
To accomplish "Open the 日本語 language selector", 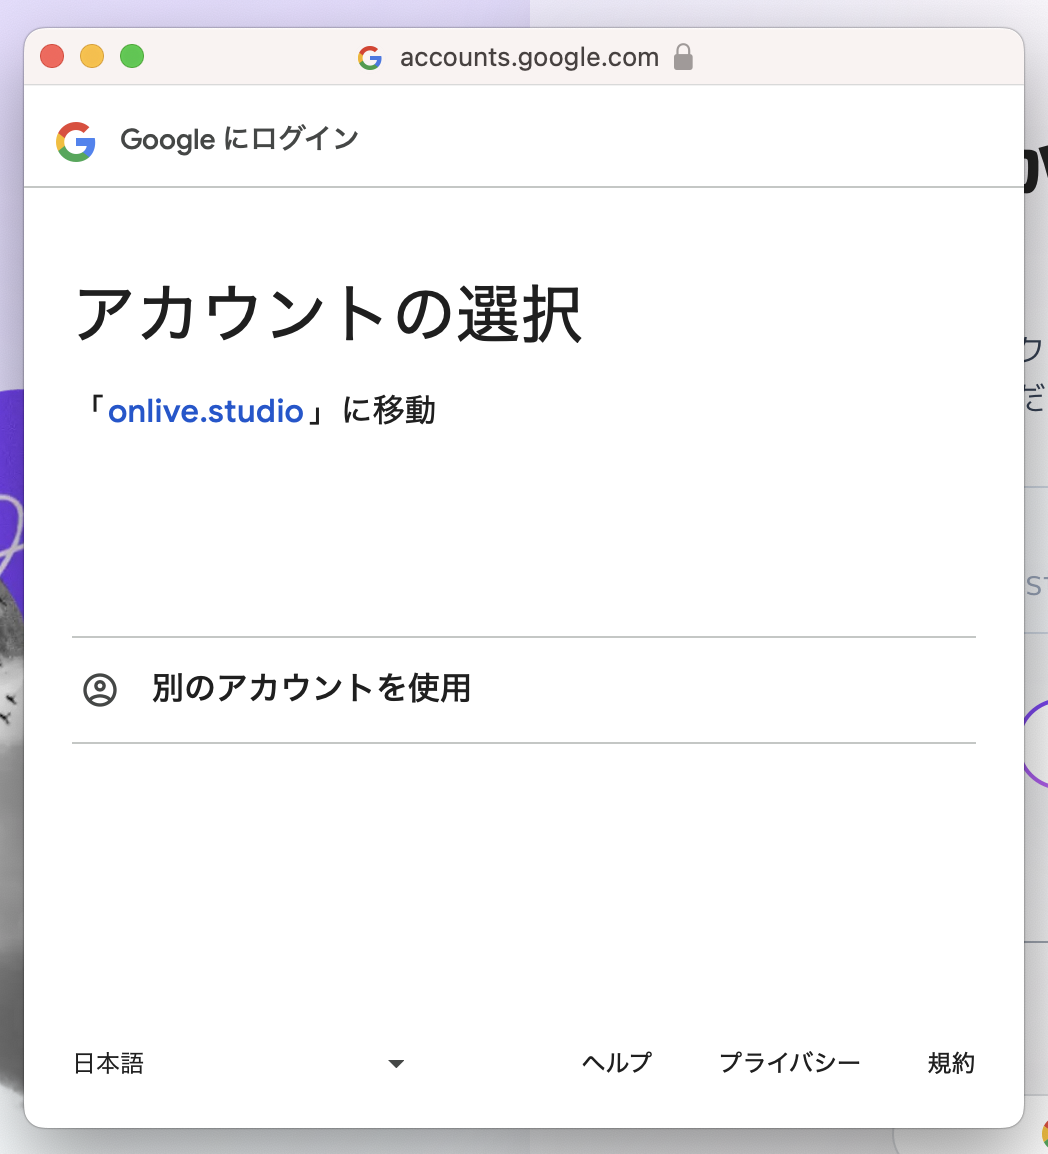I will [x=110, y=1063].
